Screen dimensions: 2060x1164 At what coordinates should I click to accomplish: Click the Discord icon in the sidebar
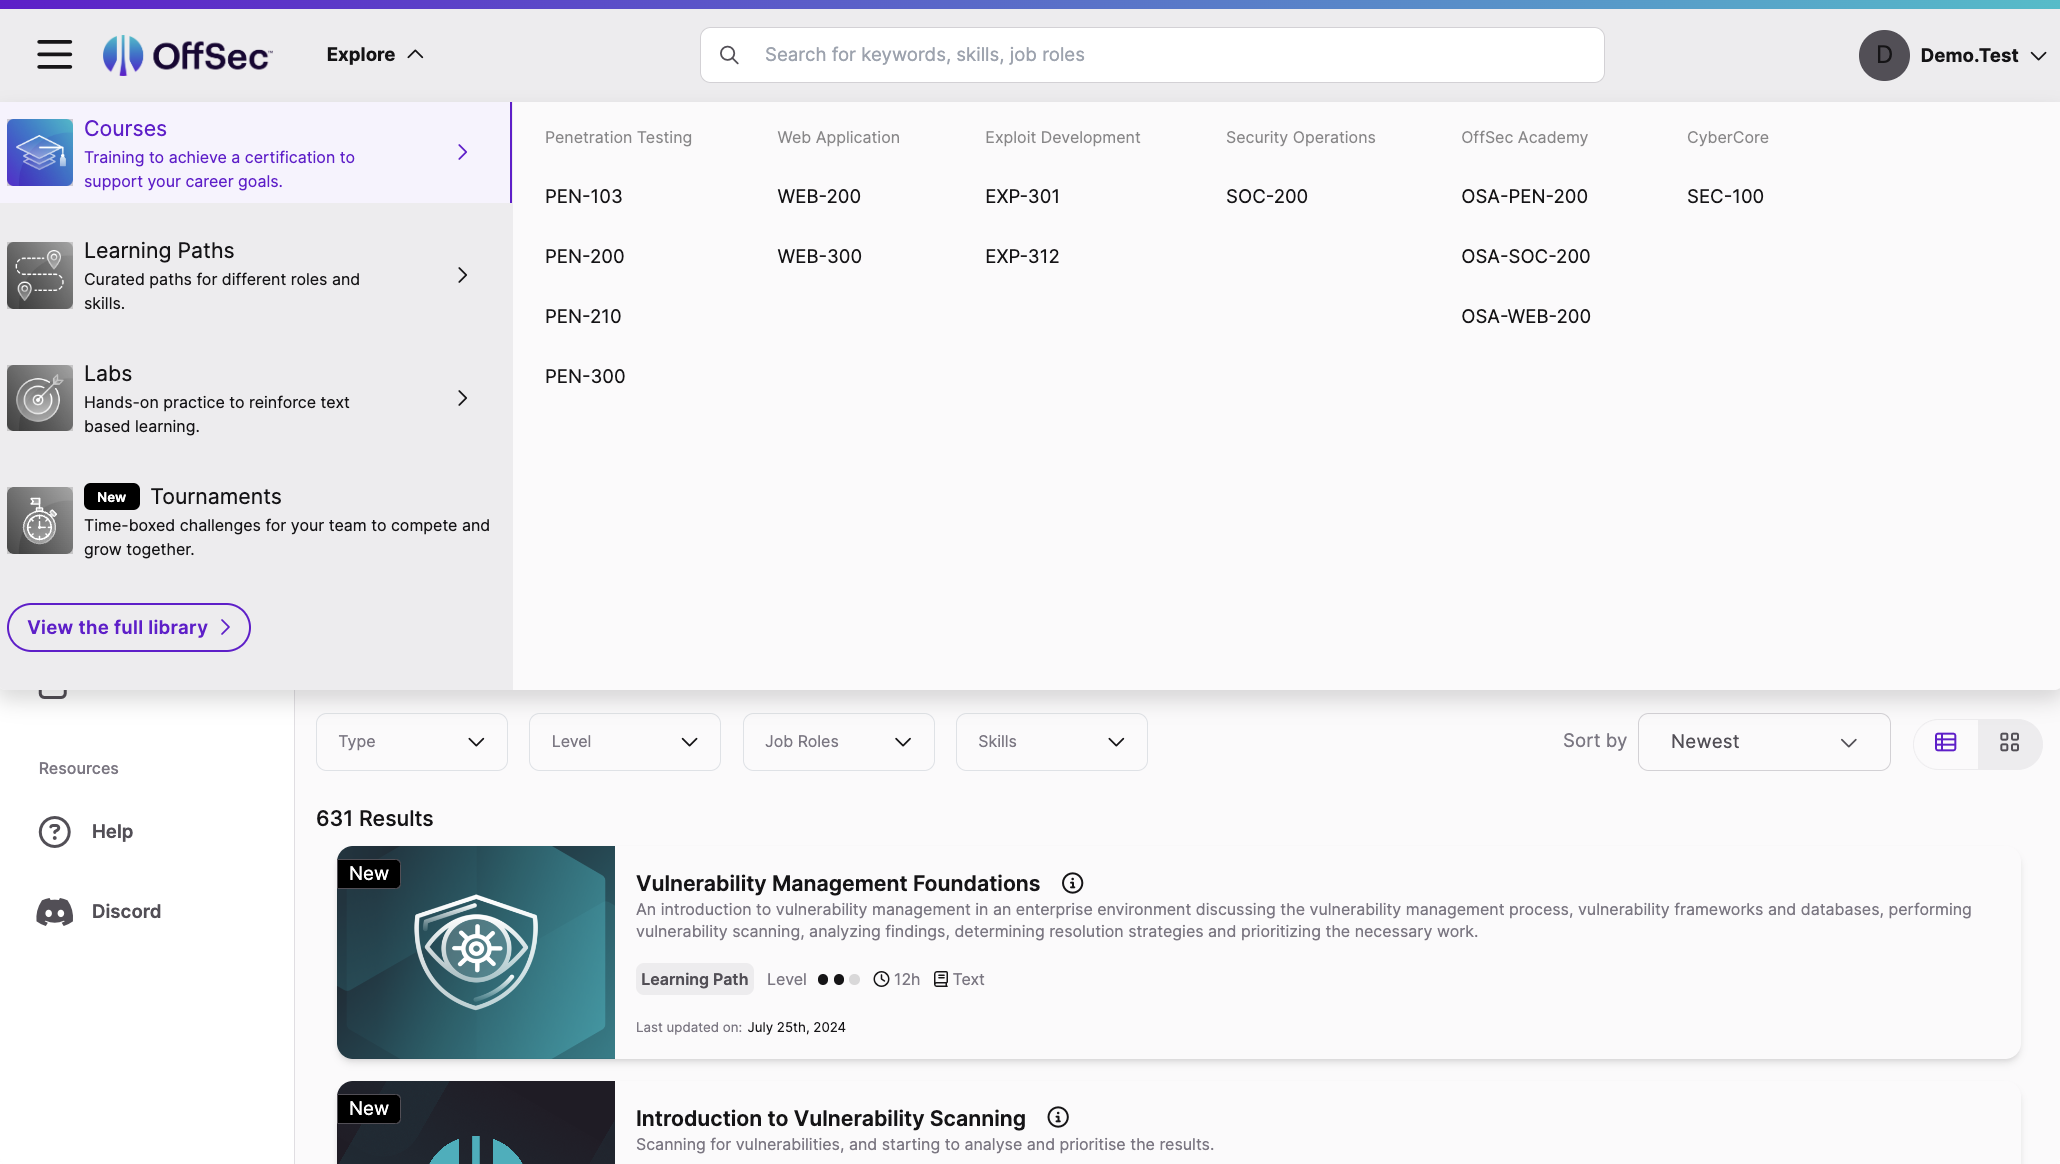(53, 911)
